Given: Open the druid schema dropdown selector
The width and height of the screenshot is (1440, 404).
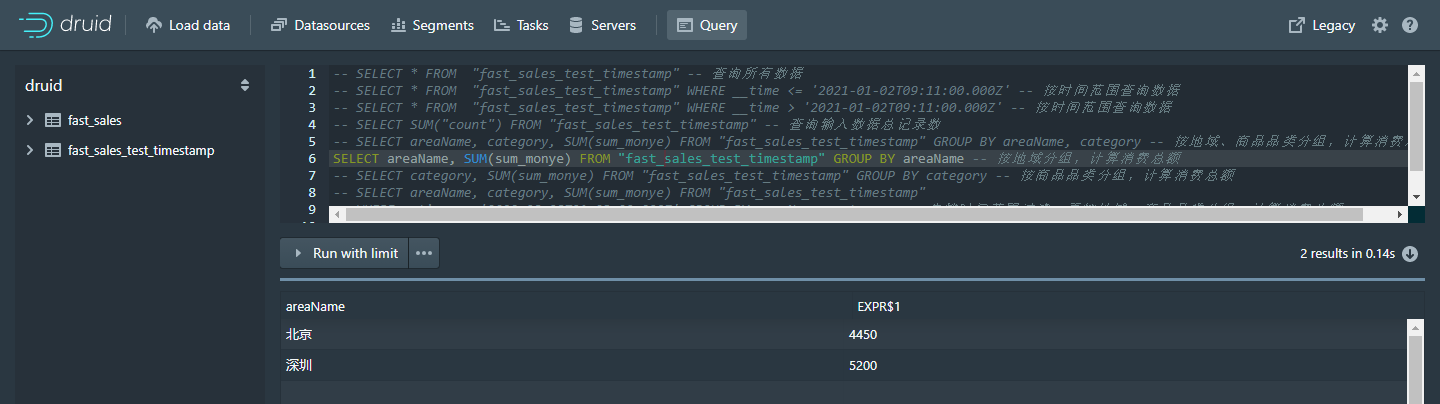Looking at the screenshot, I should coord(138,86).
